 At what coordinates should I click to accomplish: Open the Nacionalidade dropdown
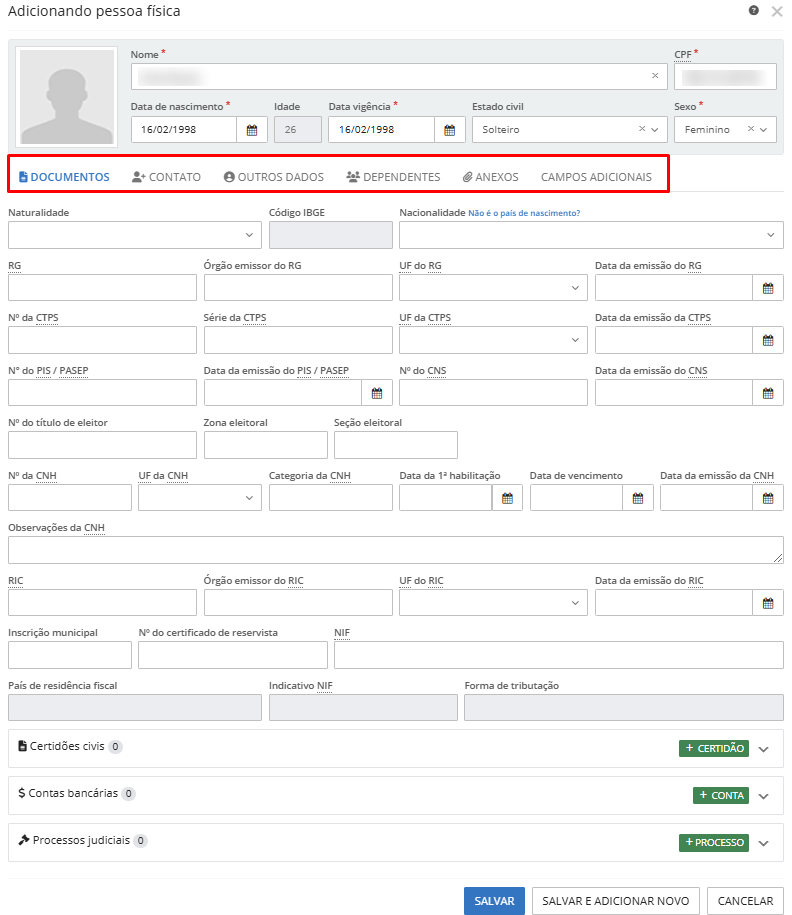point(591,235)
